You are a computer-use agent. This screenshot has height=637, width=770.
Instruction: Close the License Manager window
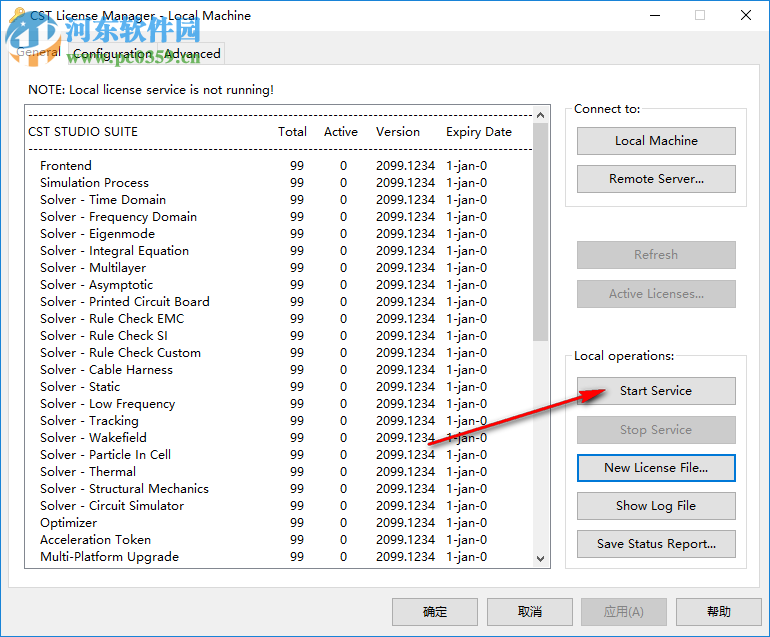point(745,15)
